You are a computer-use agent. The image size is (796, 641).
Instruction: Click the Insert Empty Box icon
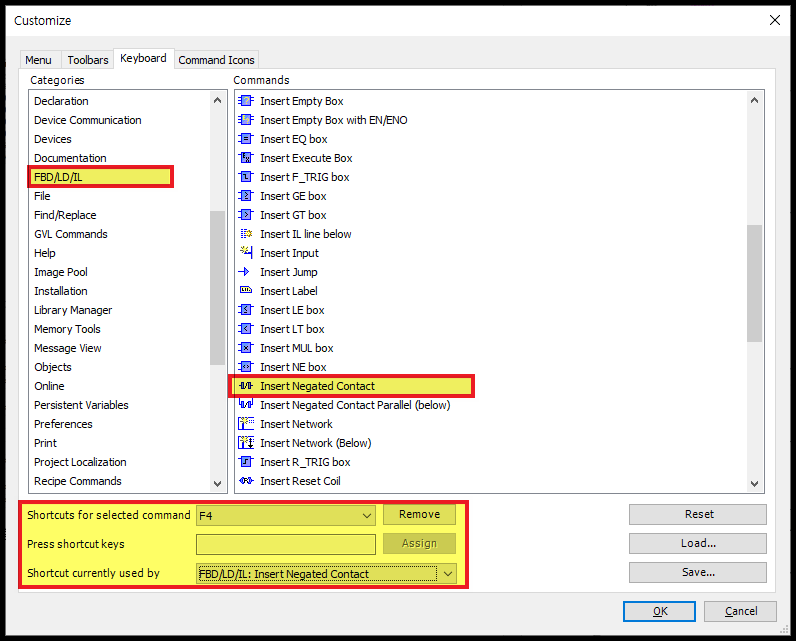(246, 100)
